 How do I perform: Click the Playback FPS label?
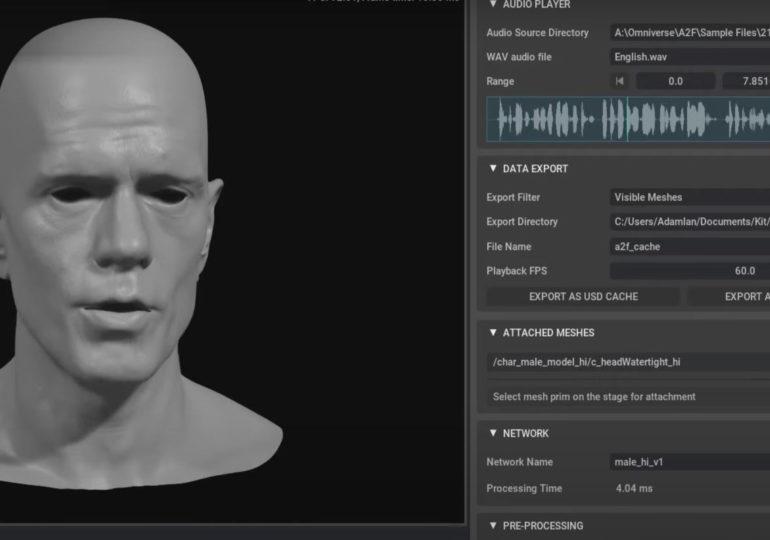pyautogui.click(x=516, y=271)
